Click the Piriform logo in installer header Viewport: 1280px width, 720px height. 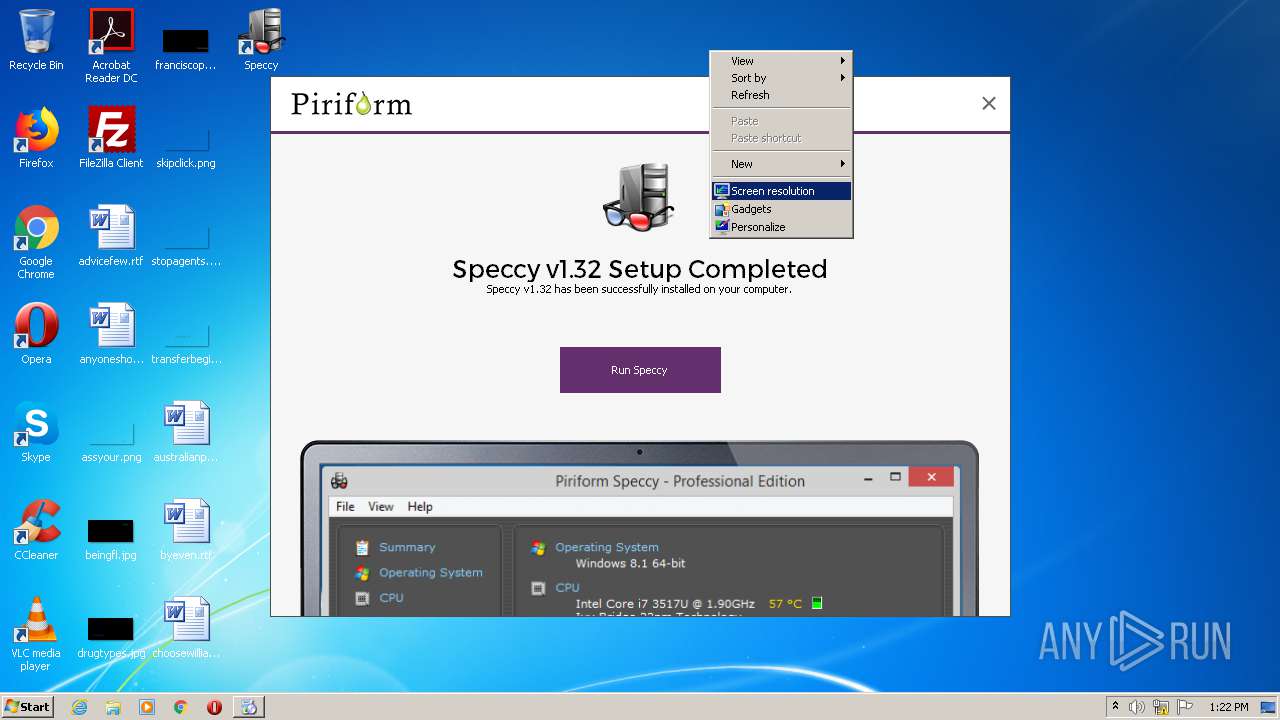pyautogui.click(x=351, y=104)
